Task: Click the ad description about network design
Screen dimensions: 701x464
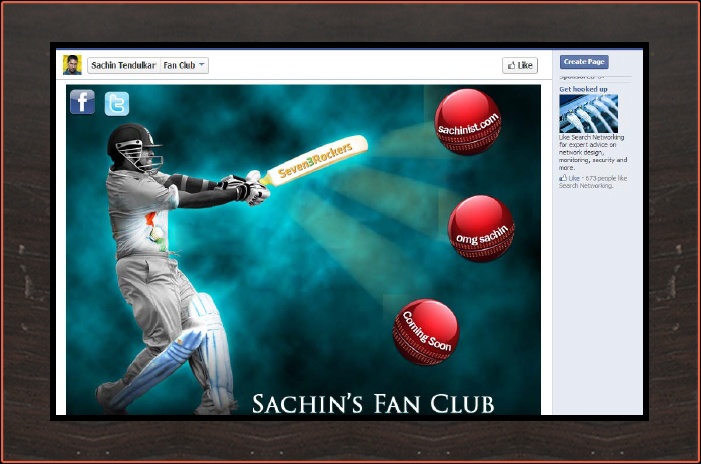Action: 593,152
